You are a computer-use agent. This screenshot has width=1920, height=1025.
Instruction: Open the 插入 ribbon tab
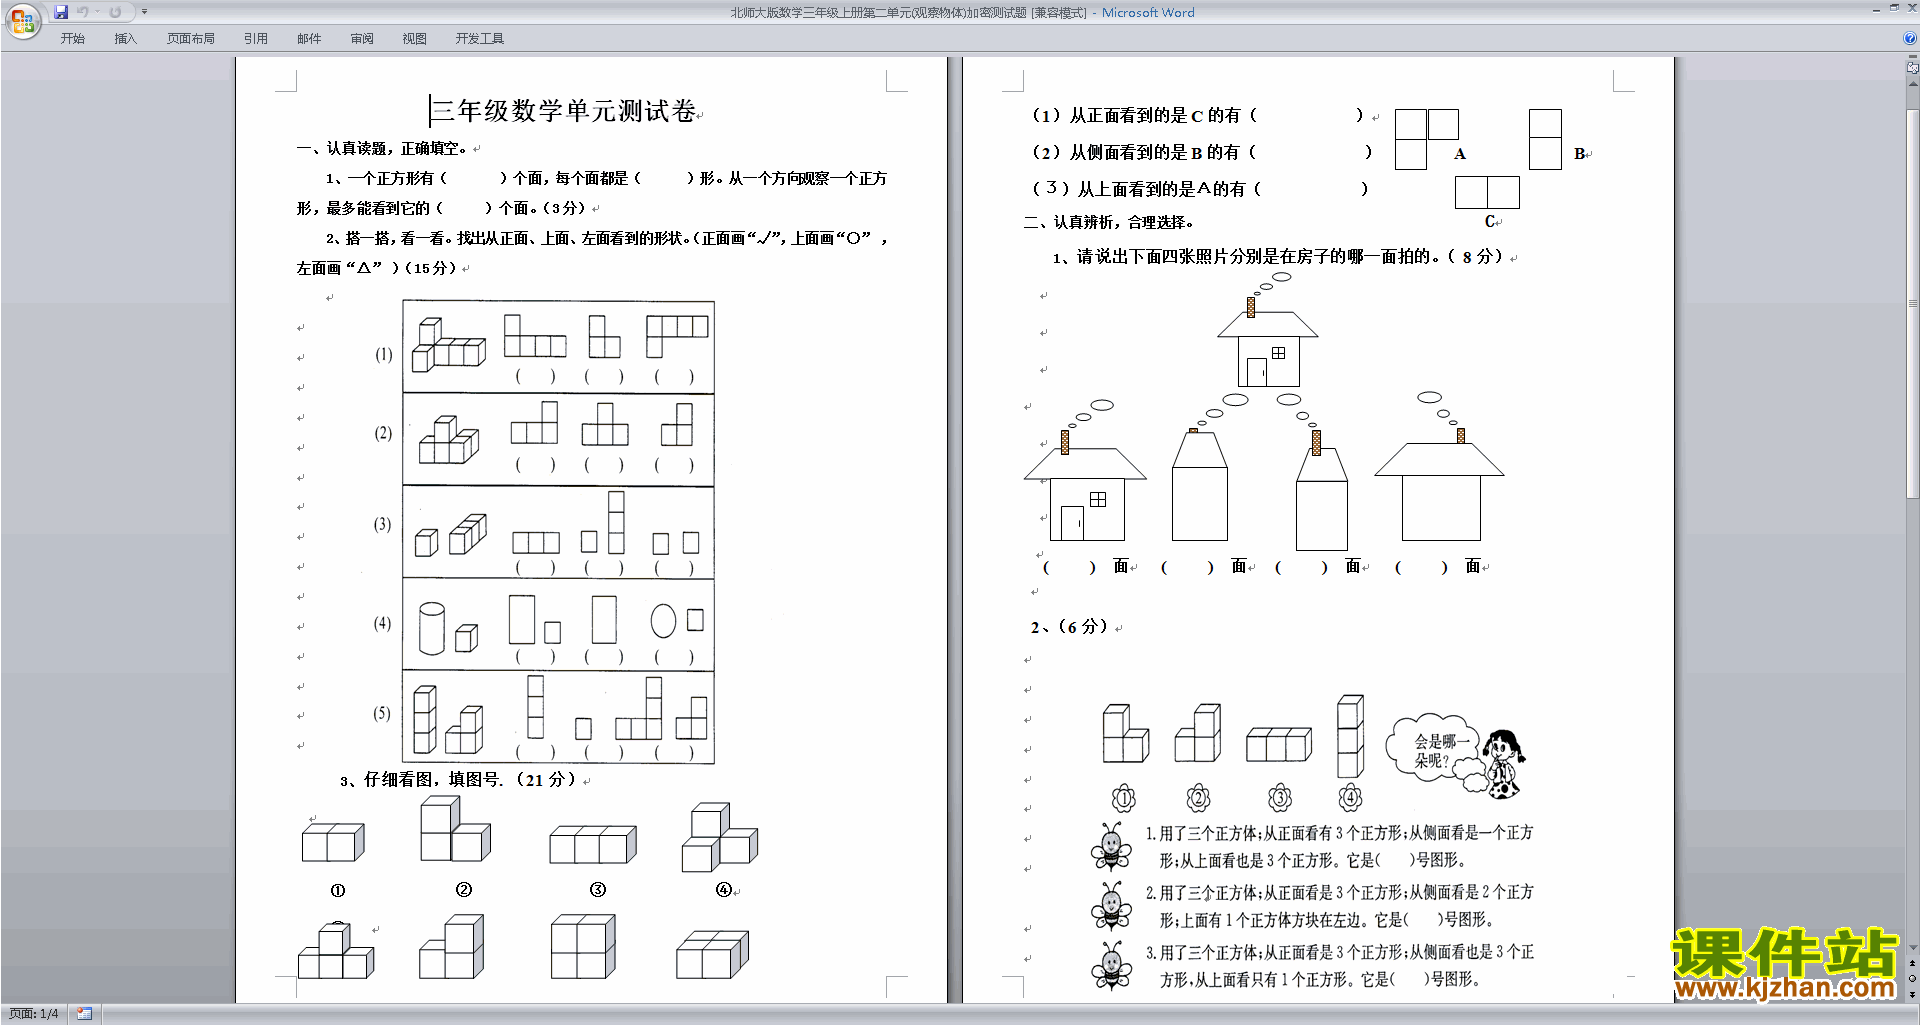tap(125, 39)
